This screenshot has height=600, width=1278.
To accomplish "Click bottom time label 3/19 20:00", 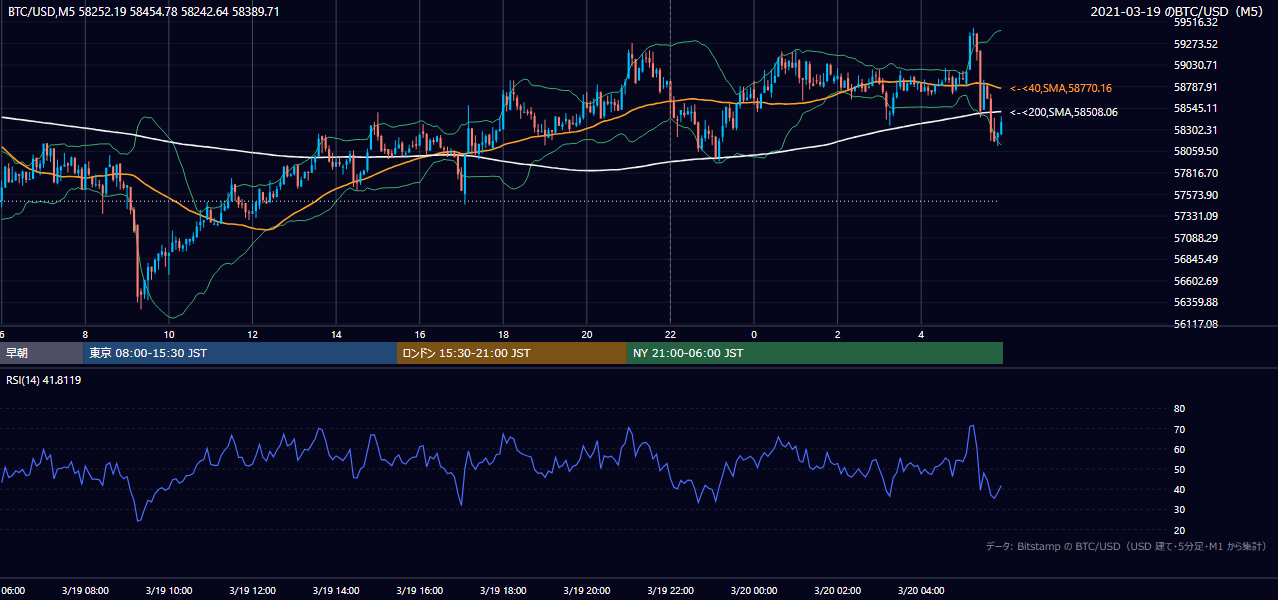I will 587,591.
